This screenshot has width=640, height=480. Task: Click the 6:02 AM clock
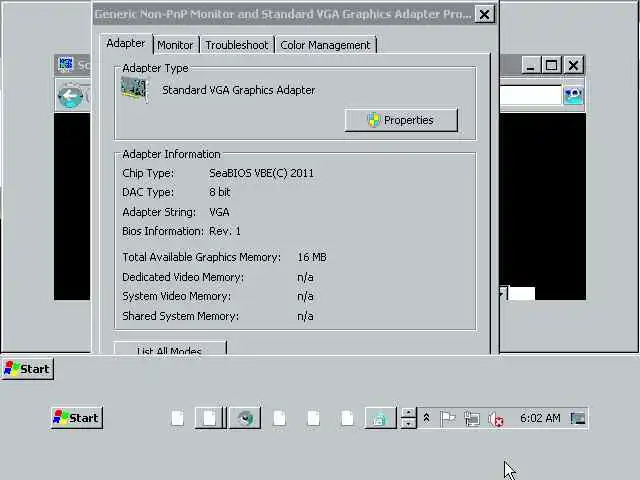click(x=540, y=418)
